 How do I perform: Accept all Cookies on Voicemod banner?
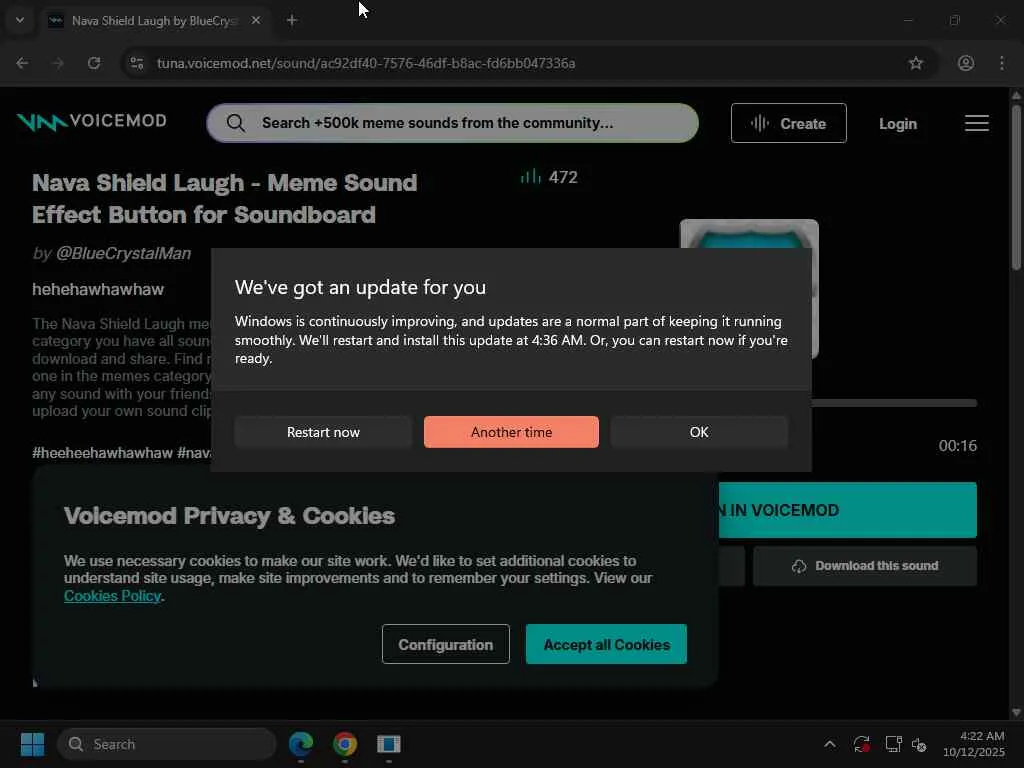606,644
